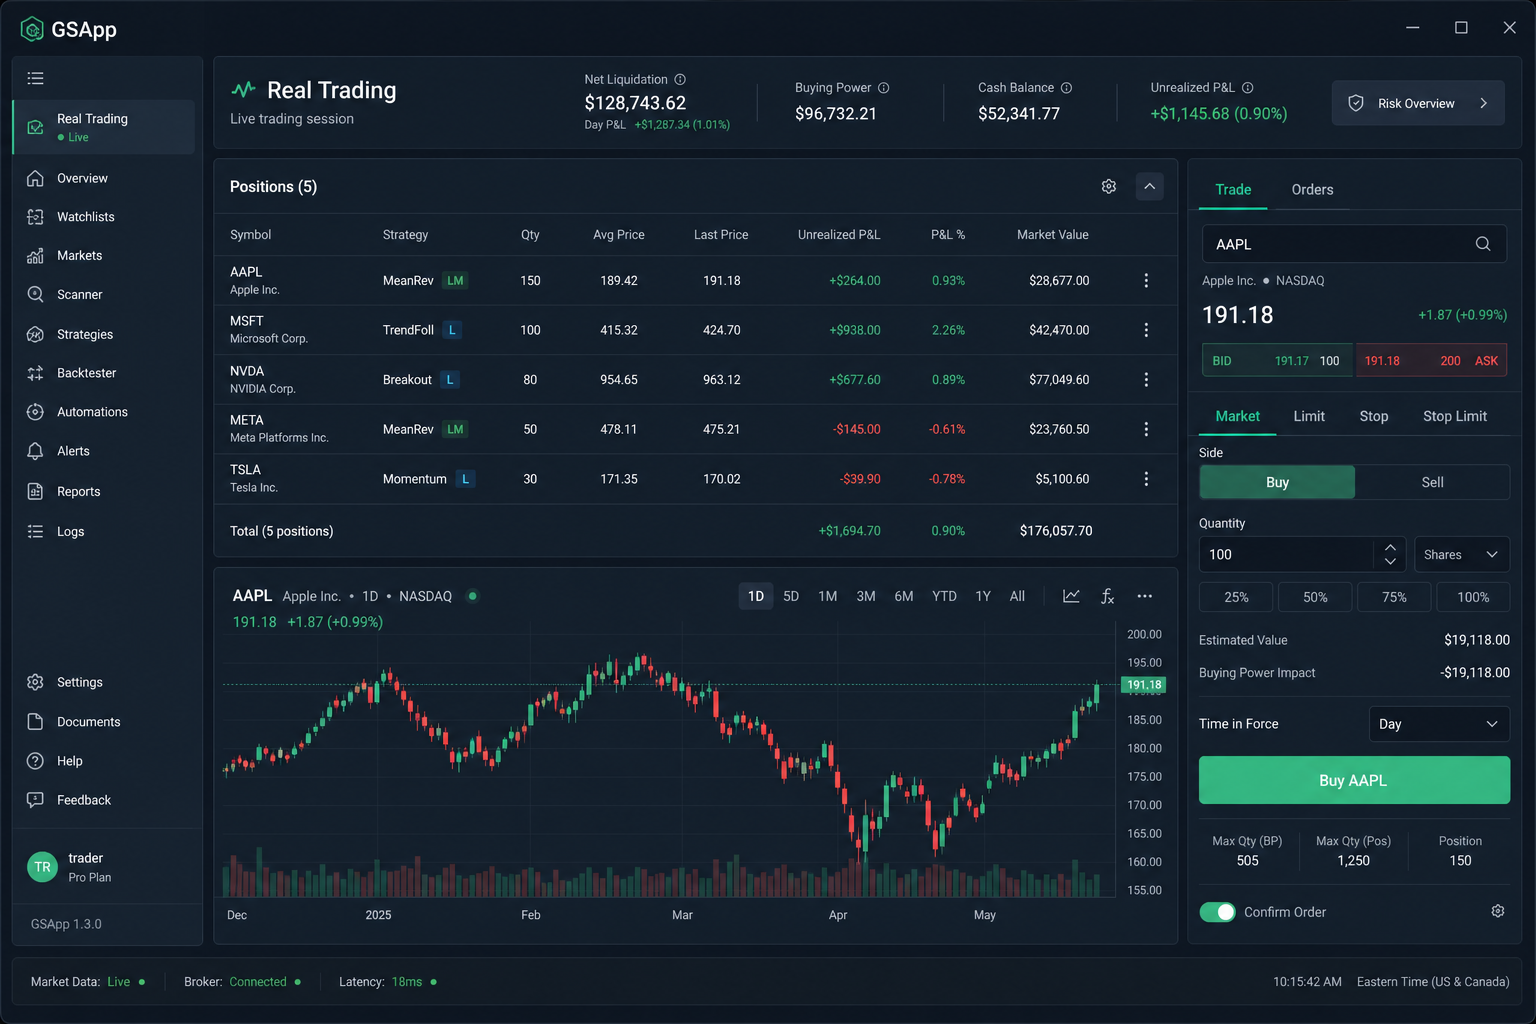Select Sell side
1536x1024 pixels.
(1432, 482)
